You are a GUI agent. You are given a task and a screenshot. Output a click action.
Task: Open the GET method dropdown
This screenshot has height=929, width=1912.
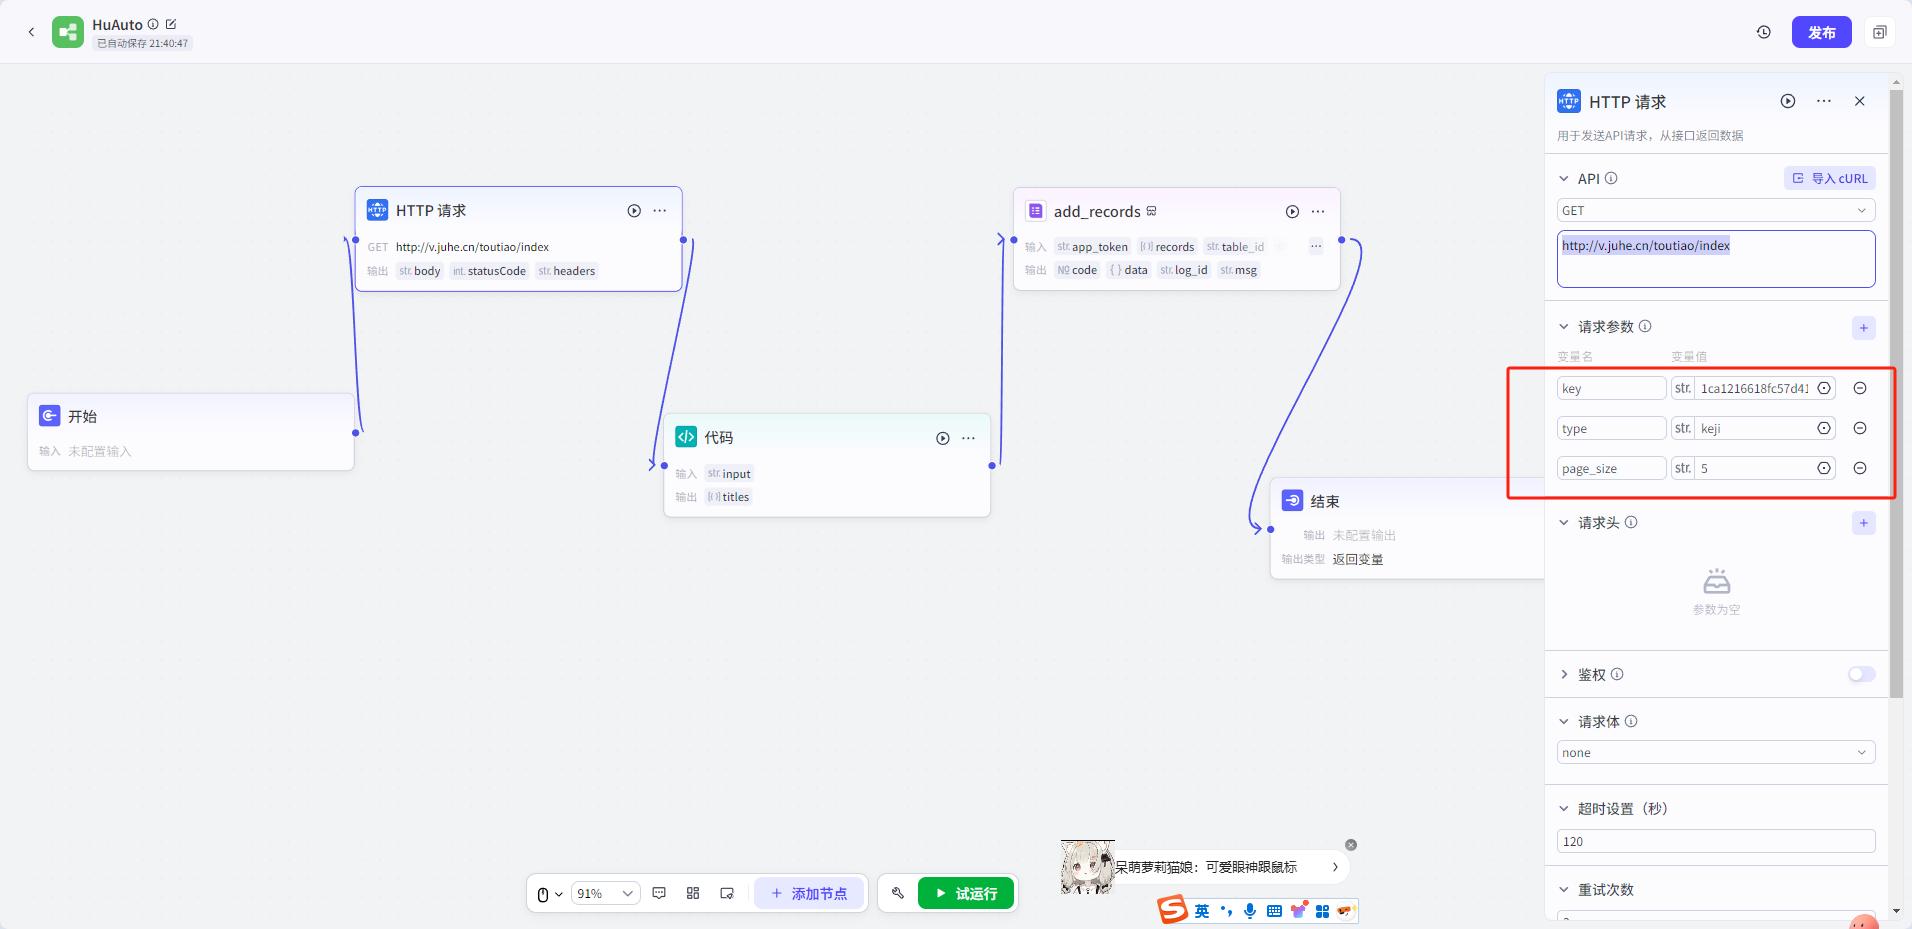coord(1715,210)
